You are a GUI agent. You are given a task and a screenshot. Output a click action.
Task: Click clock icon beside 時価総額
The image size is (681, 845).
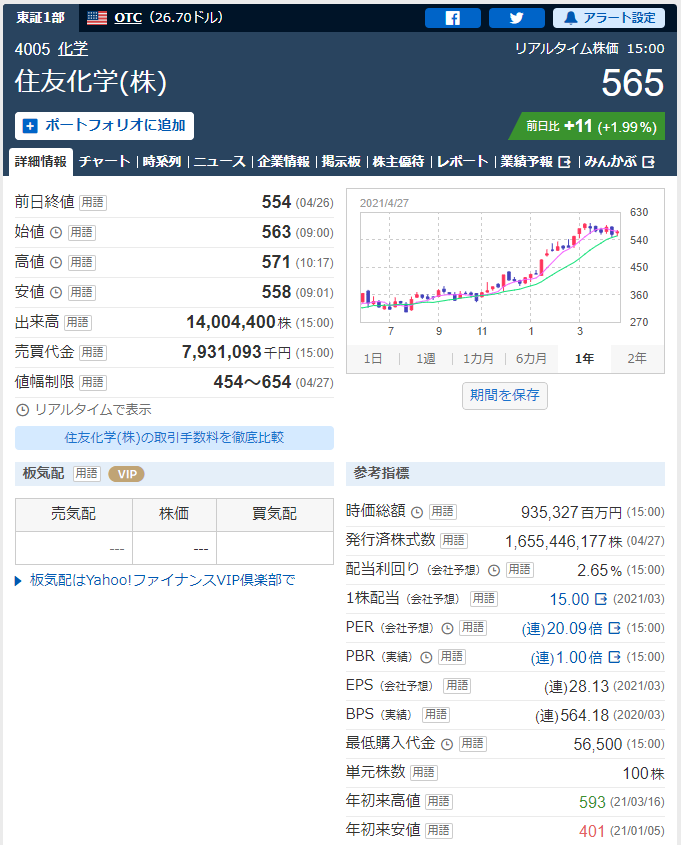point(417,512)
